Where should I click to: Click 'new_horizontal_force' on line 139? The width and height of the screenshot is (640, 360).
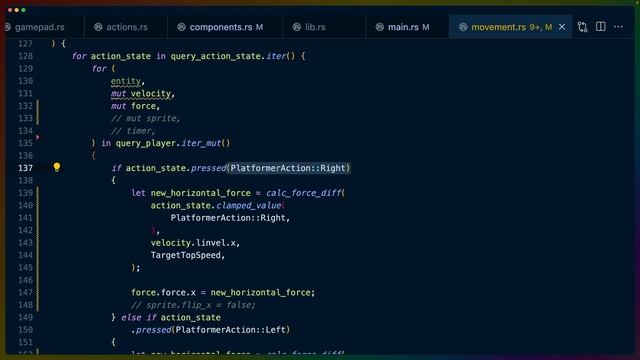click(x=200, y=193)
